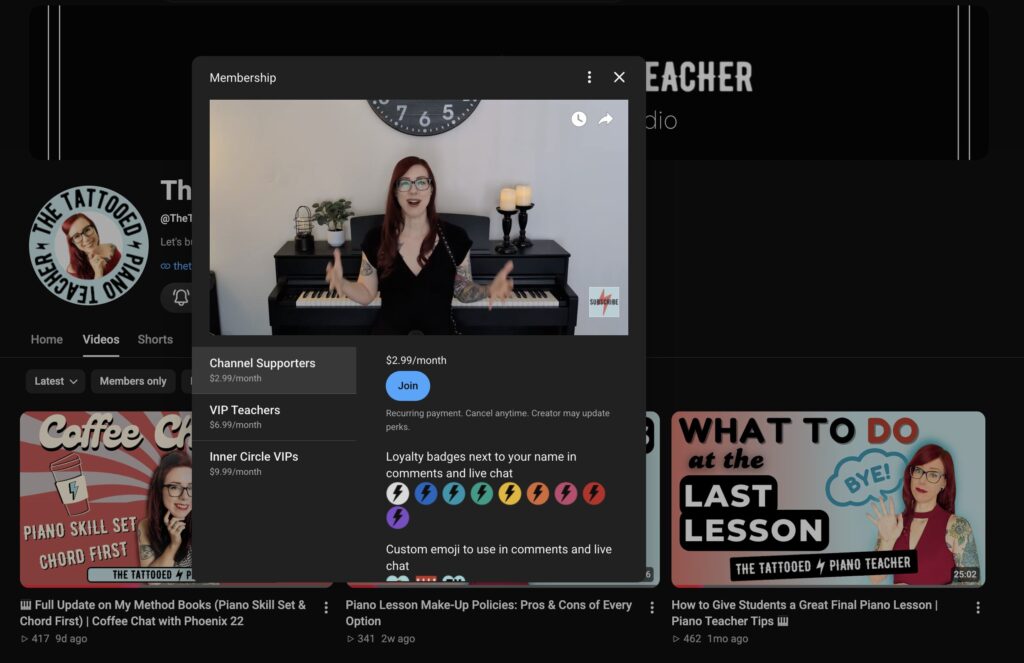This screenshot has width=1024, height=663.
Task: Click the purple lightning loyalty badge
Action: click(398, 517)
